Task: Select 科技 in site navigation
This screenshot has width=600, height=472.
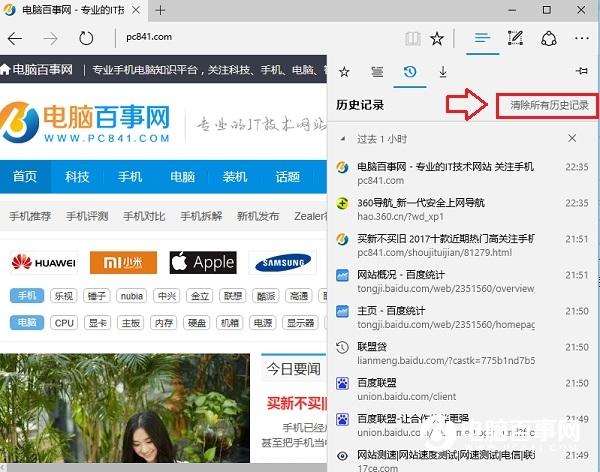Action: point(77,176)
